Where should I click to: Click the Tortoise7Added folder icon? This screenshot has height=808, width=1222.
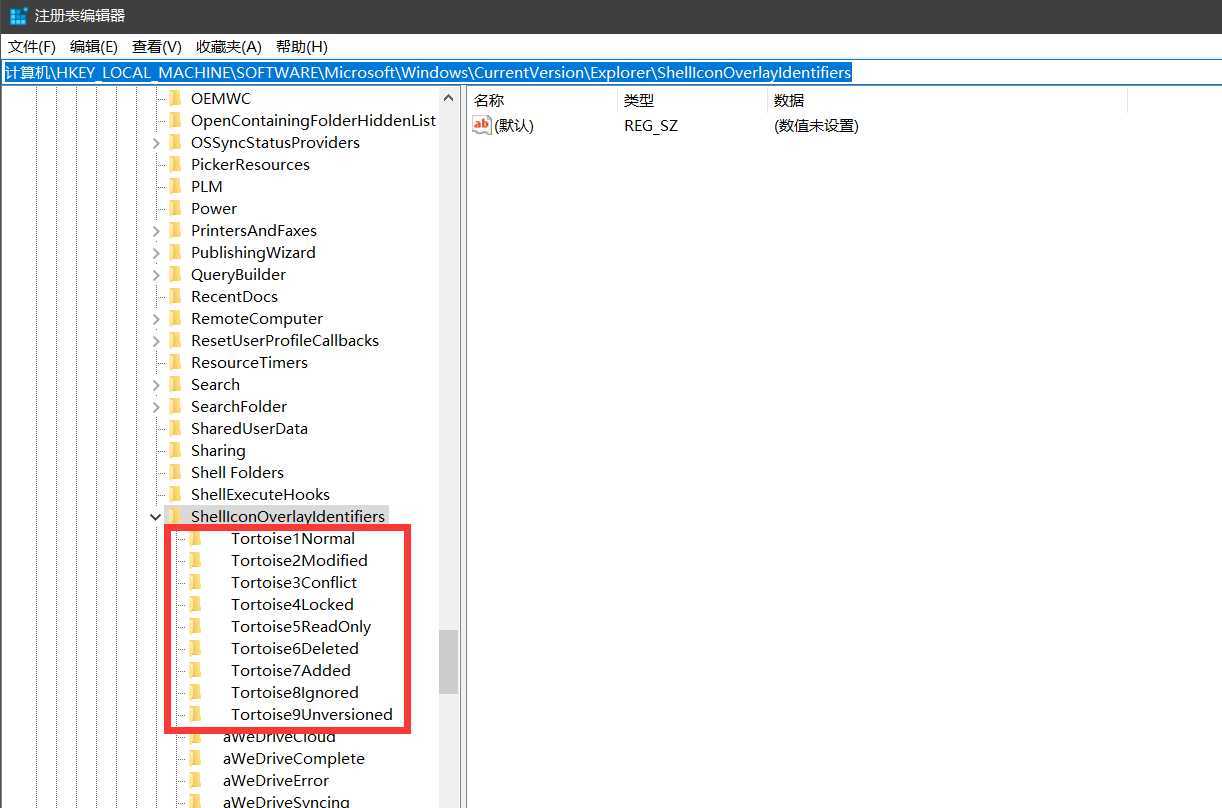point(195,670)
